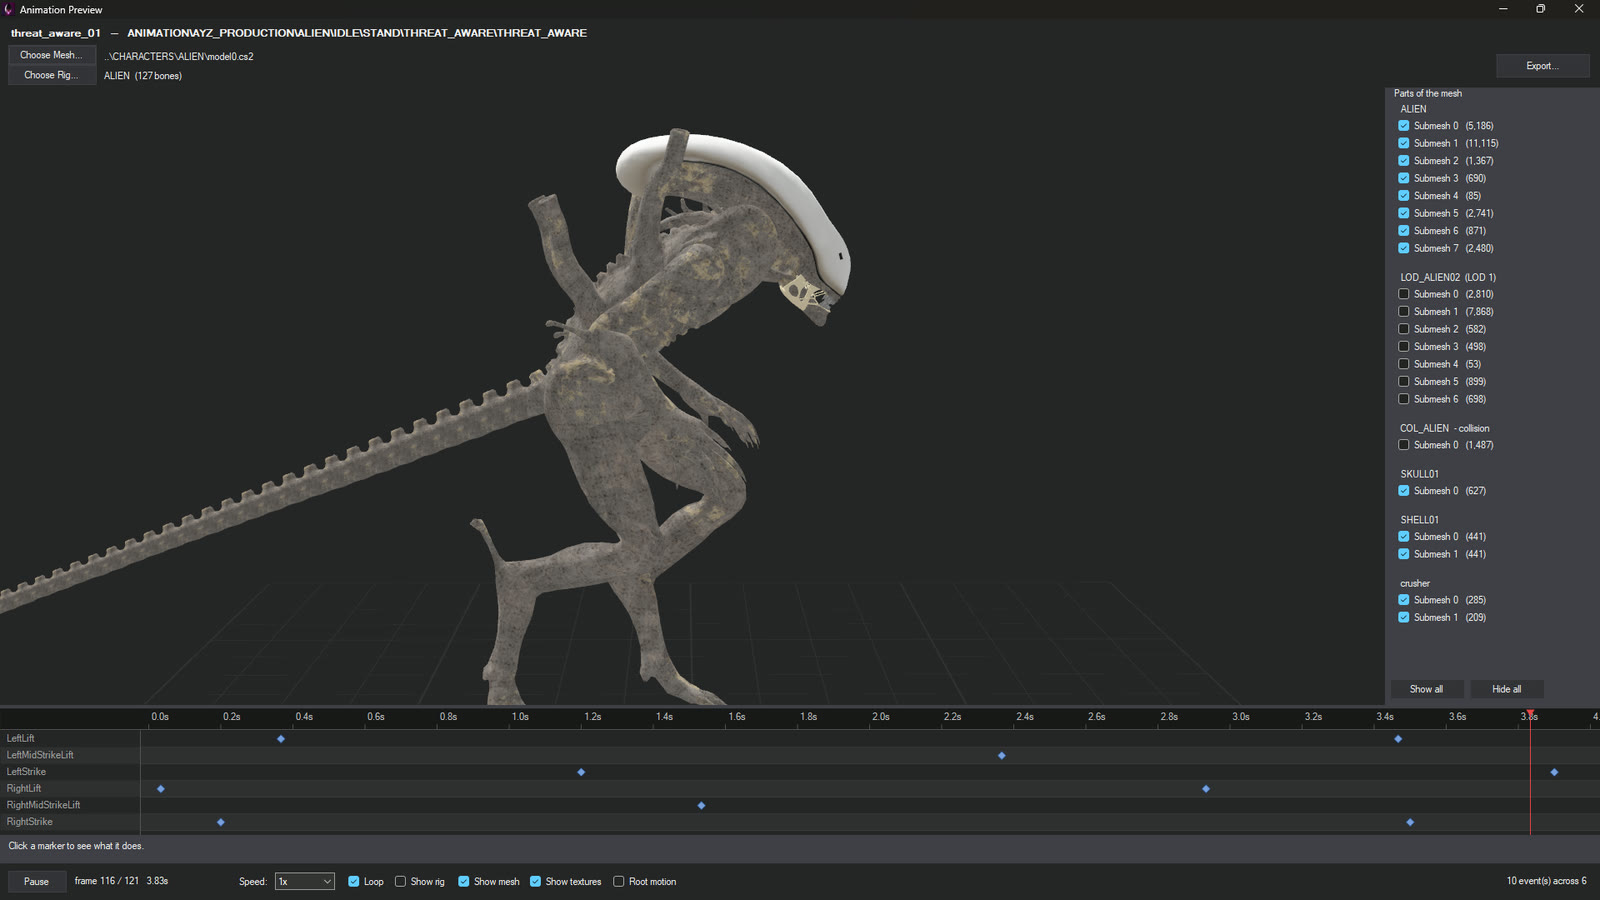Open the Export dialog
Screen dimensions: 1600x900
click(1542, 66)
